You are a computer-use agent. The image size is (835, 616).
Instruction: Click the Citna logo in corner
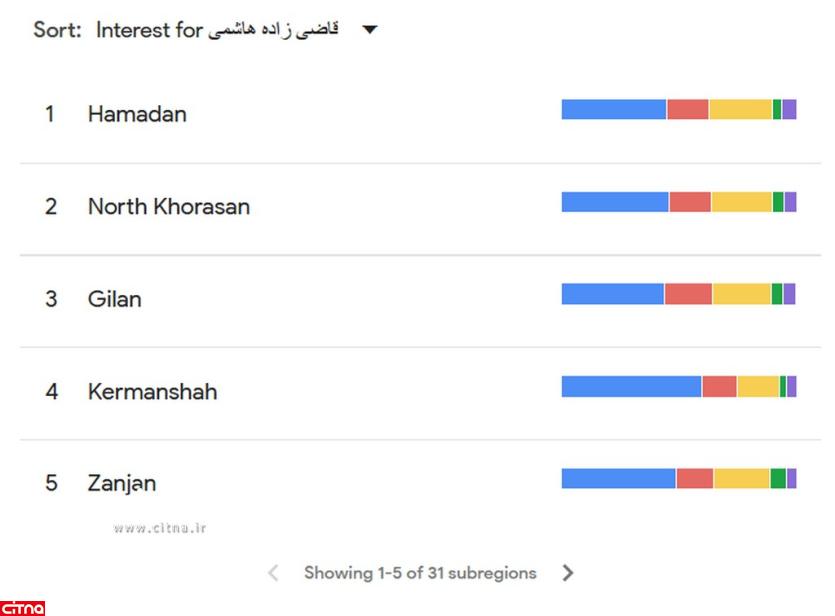click(x=23, y=607)
